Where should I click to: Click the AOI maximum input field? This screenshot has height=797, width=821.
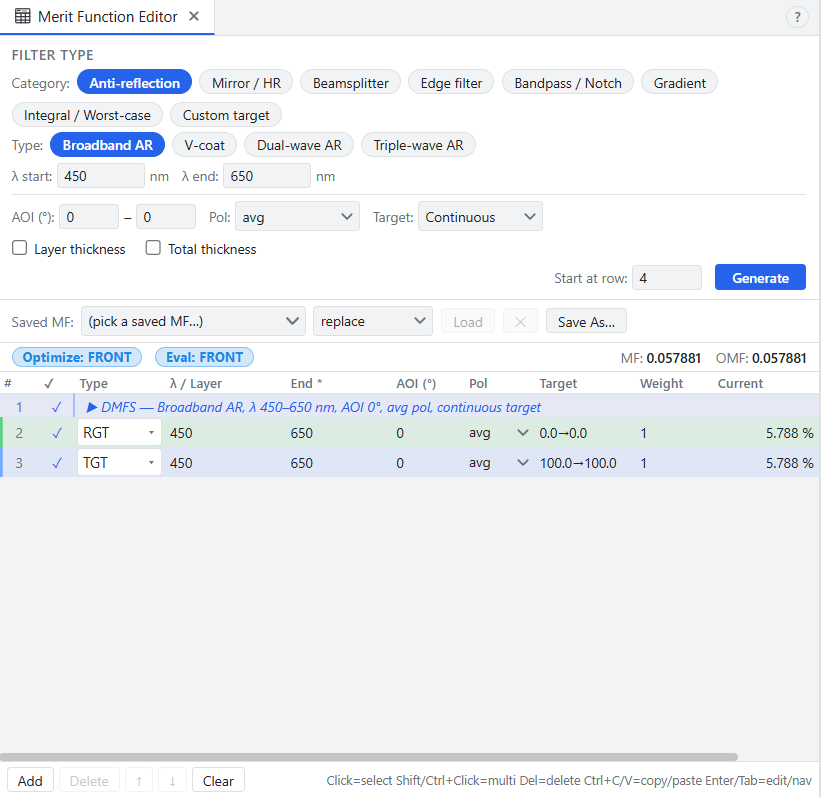pos(165,216)
